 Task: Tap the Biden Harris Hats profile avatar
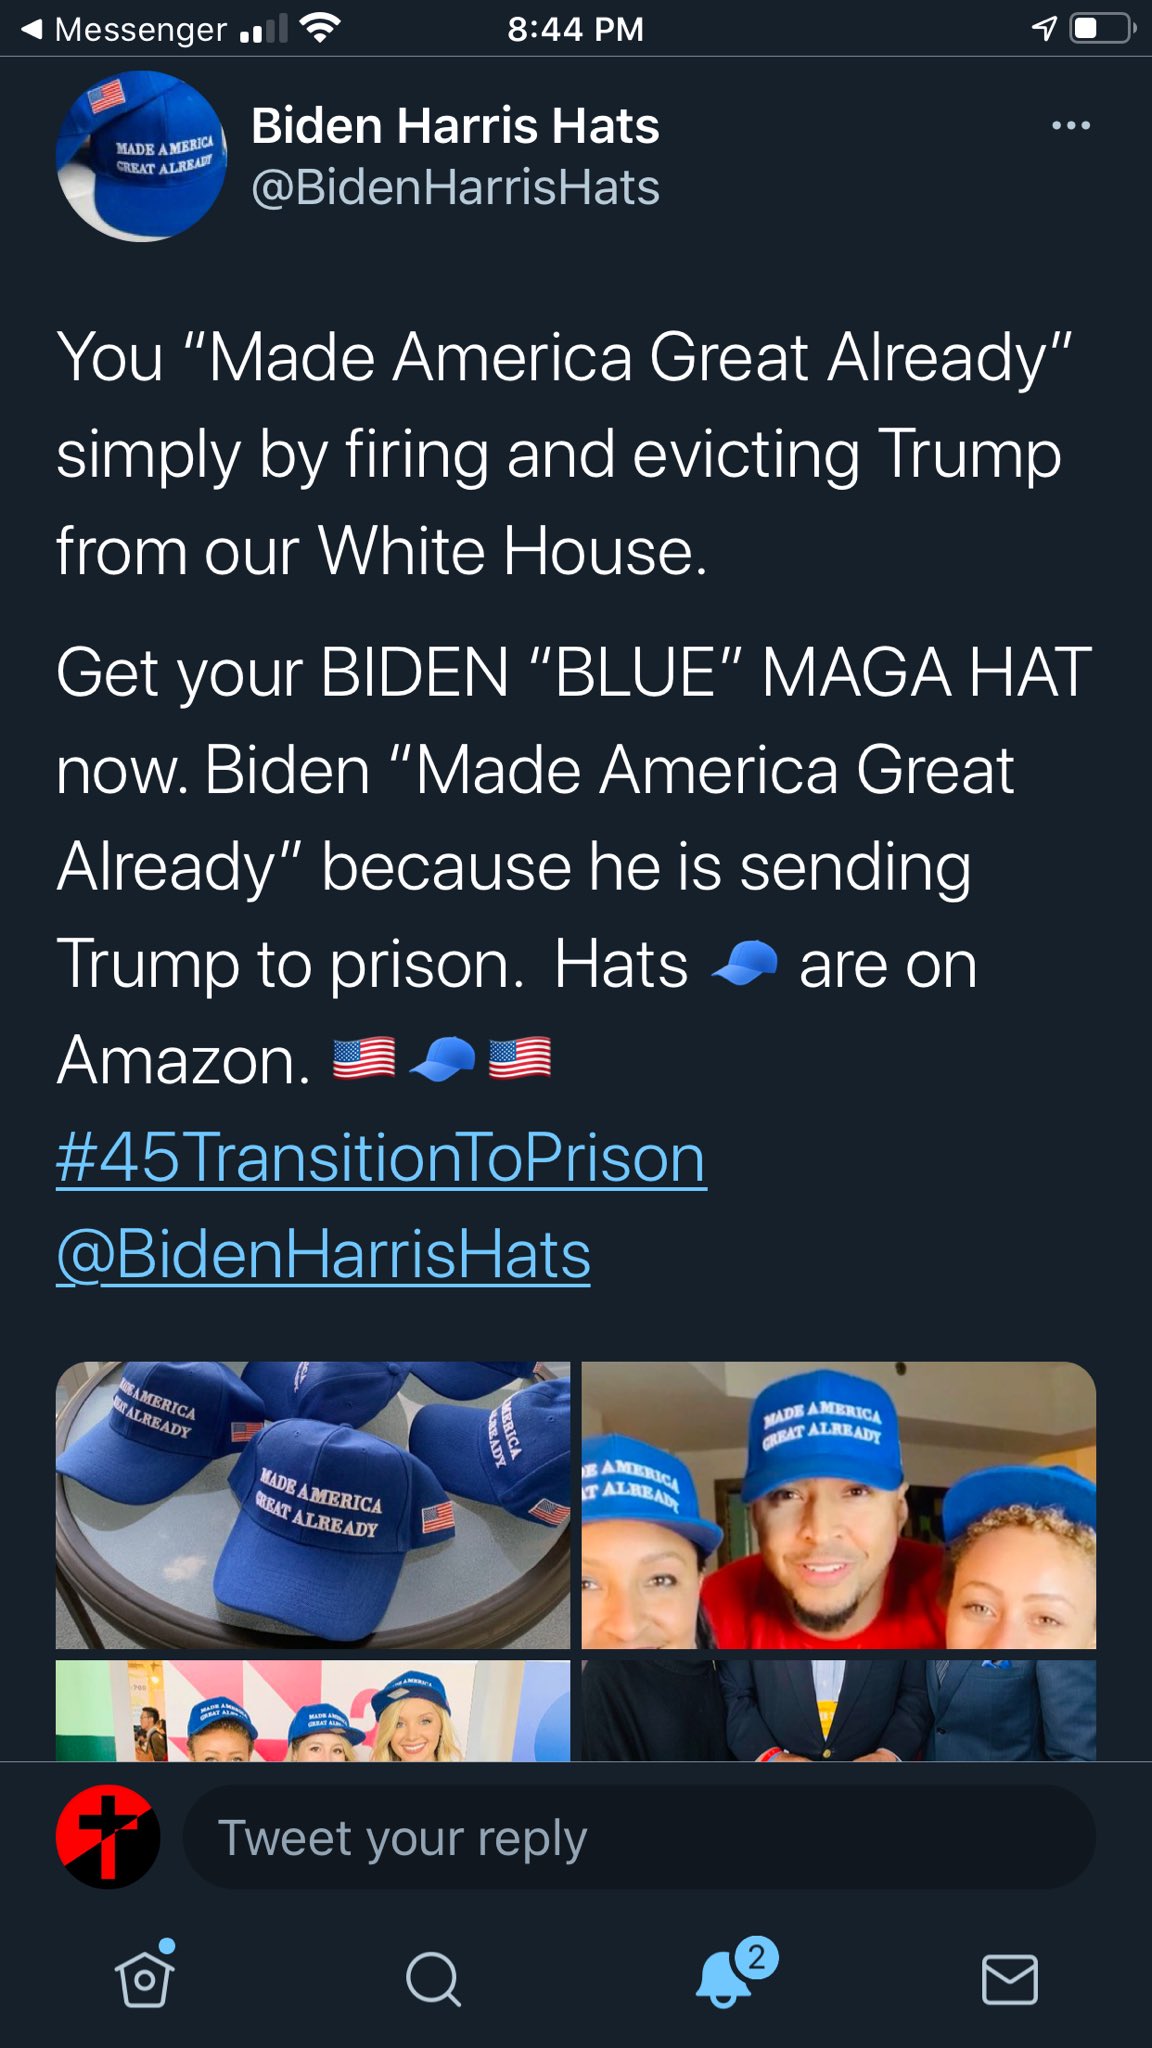point(142,156)
